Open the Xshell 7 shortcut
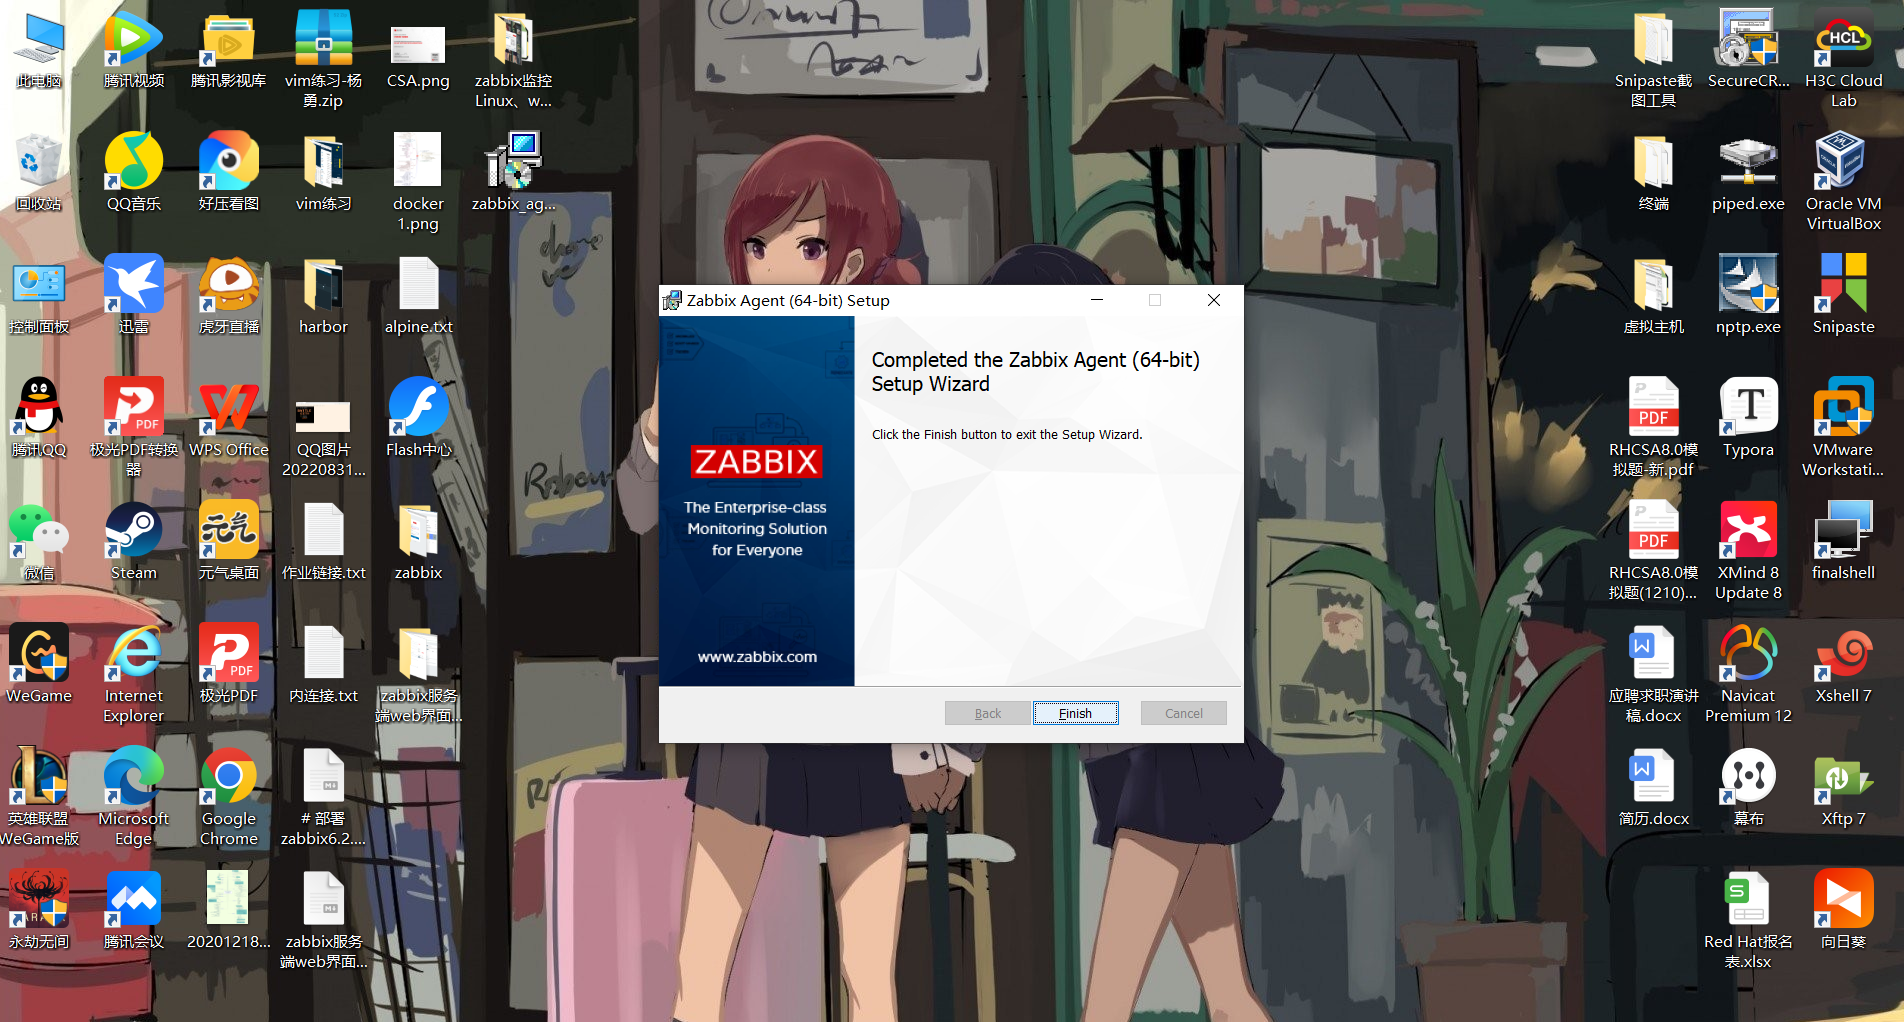1904x1022 pixels. [x=1843, y=665]
